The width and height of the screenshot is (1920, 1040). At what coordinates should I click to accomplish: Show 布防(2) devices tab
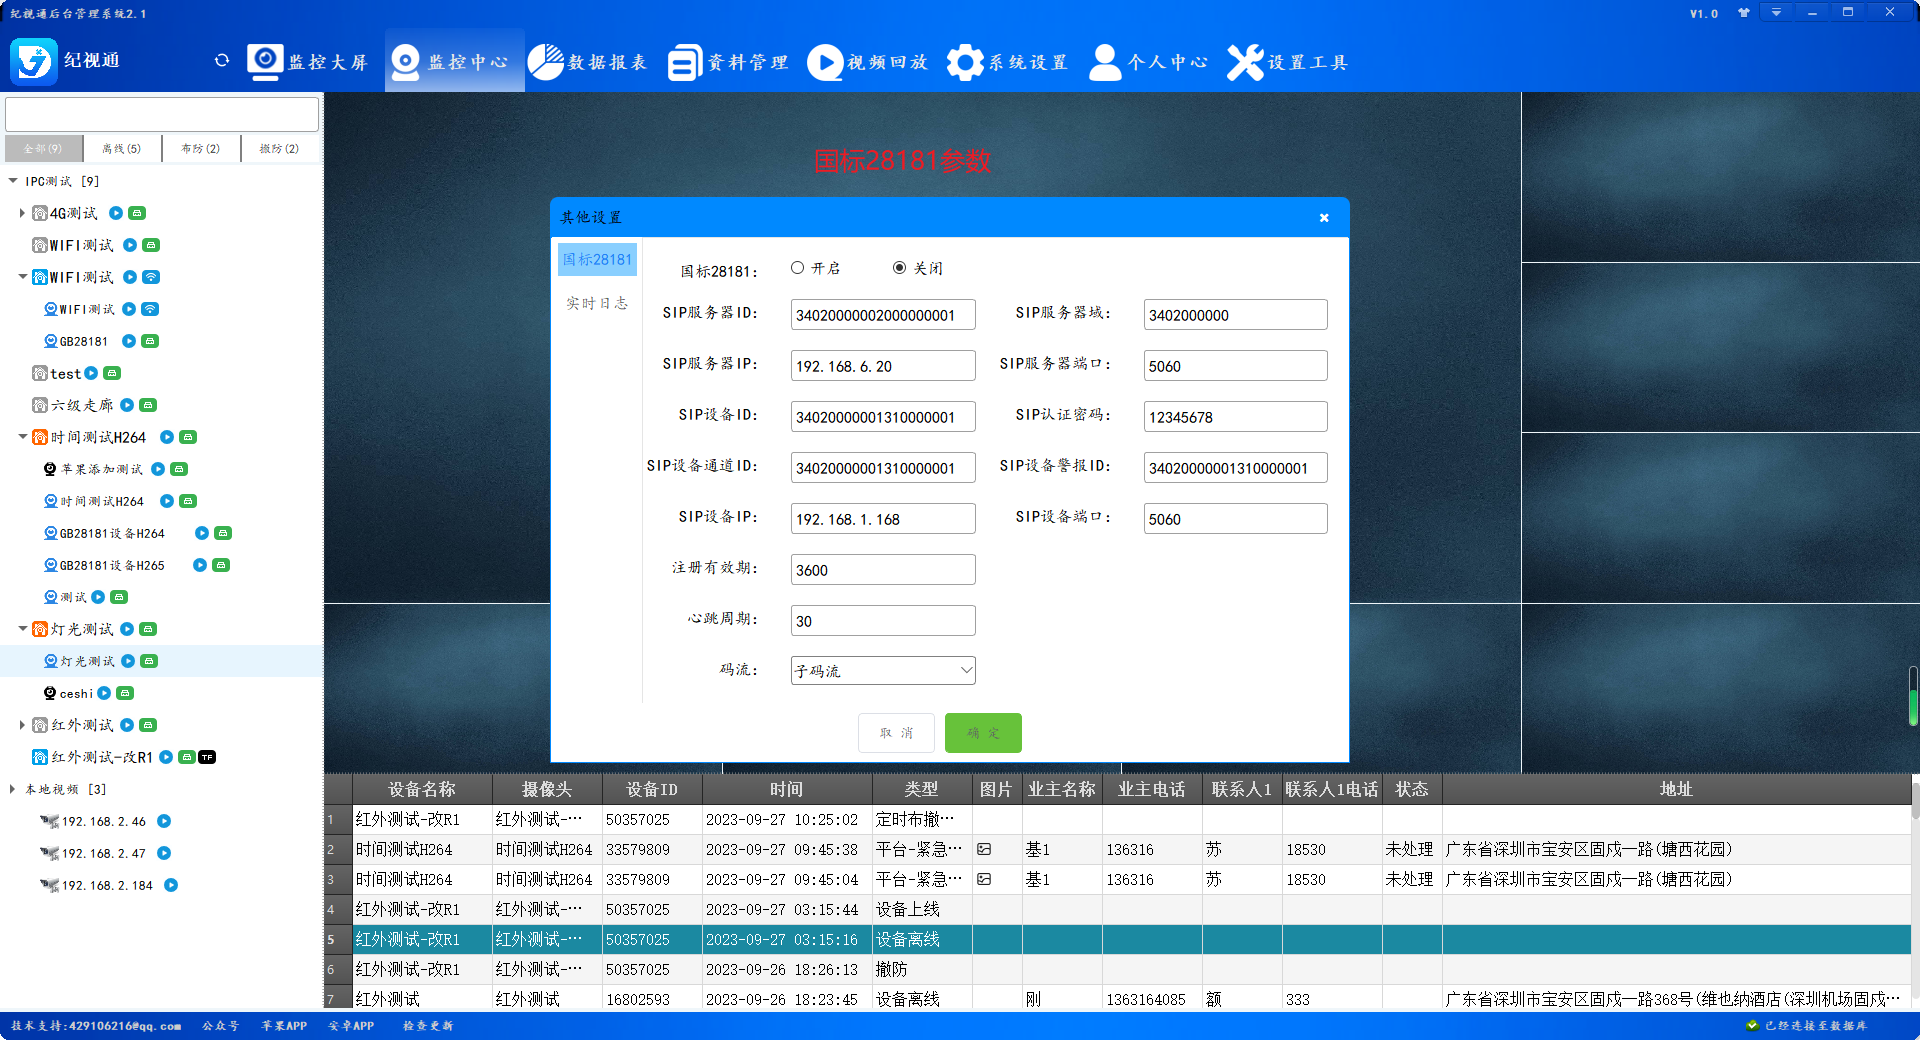pyautogui.click(x=200, y=148)
